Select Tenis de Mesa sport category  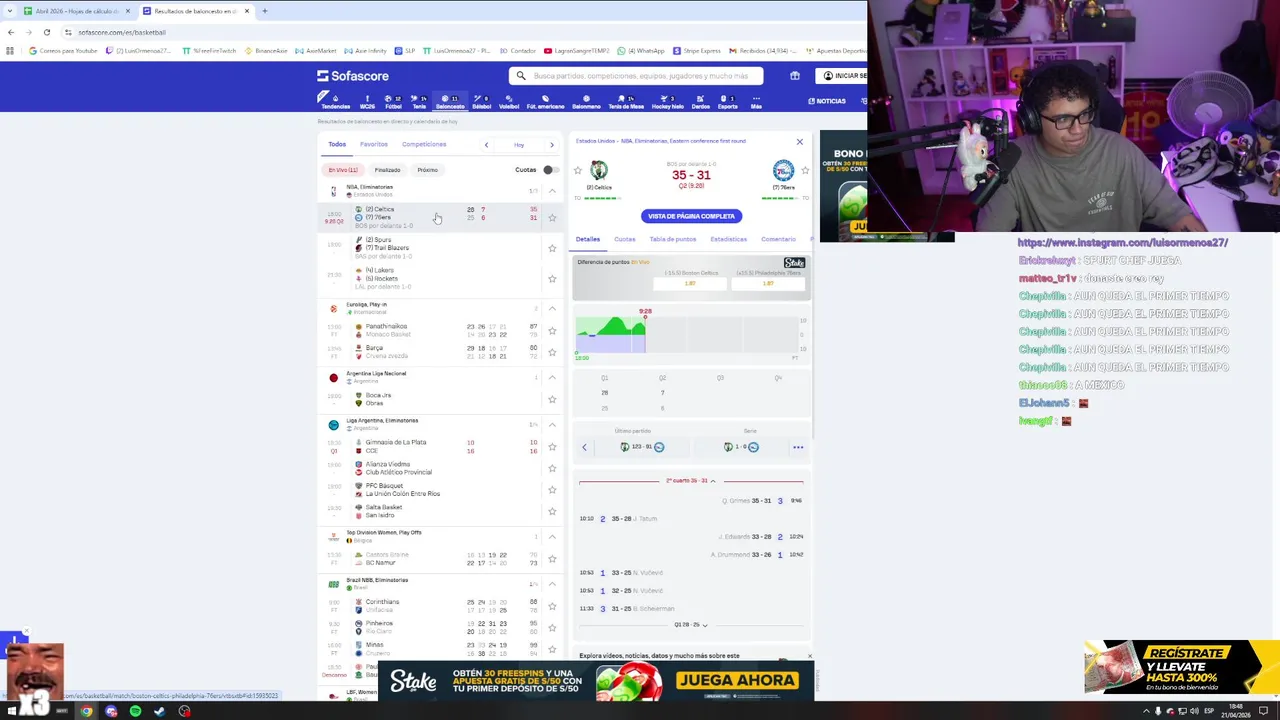626,102
